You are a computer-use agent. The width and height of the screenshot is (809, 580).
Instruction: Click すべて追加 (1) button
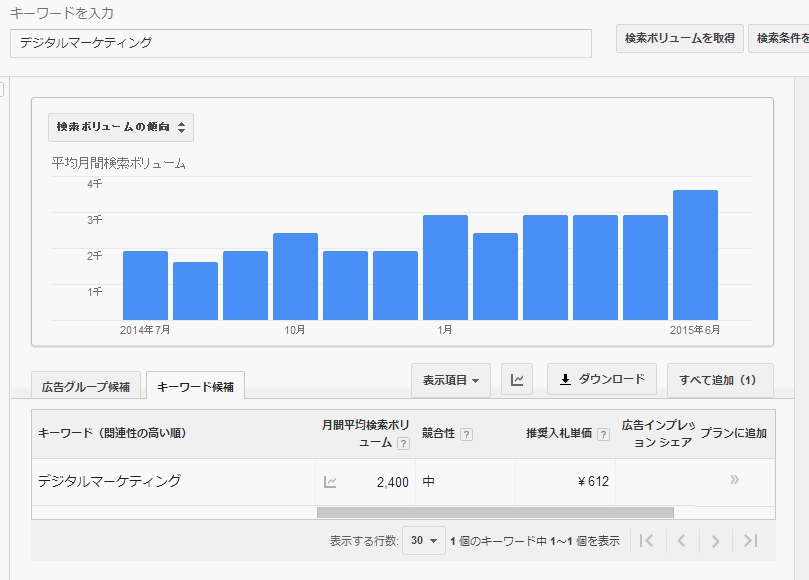click(720, 380)
